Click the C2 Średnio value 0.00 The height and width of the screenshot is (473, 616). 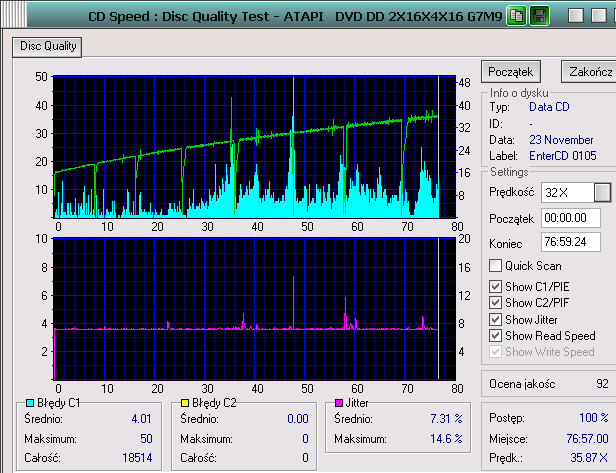[298, 419]
